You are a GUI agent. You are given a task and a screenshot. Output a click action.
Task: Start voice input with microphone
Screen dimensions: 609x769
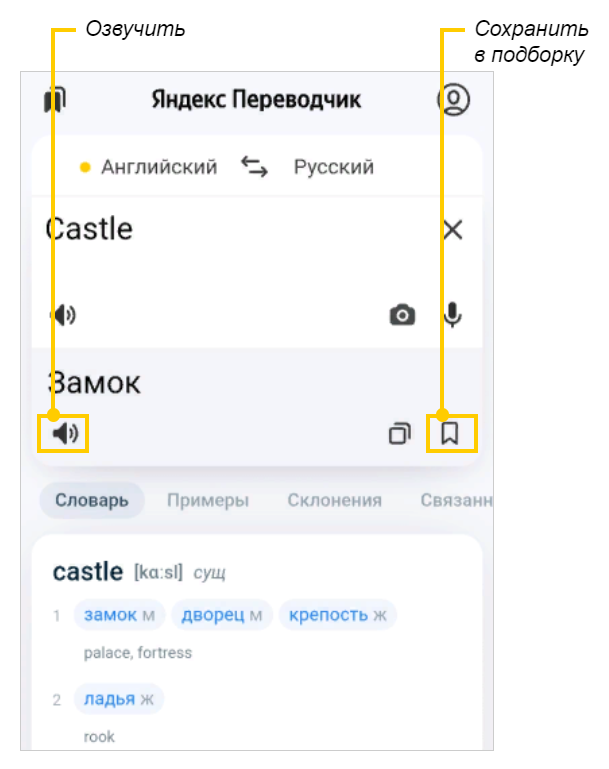click(453, 316)
